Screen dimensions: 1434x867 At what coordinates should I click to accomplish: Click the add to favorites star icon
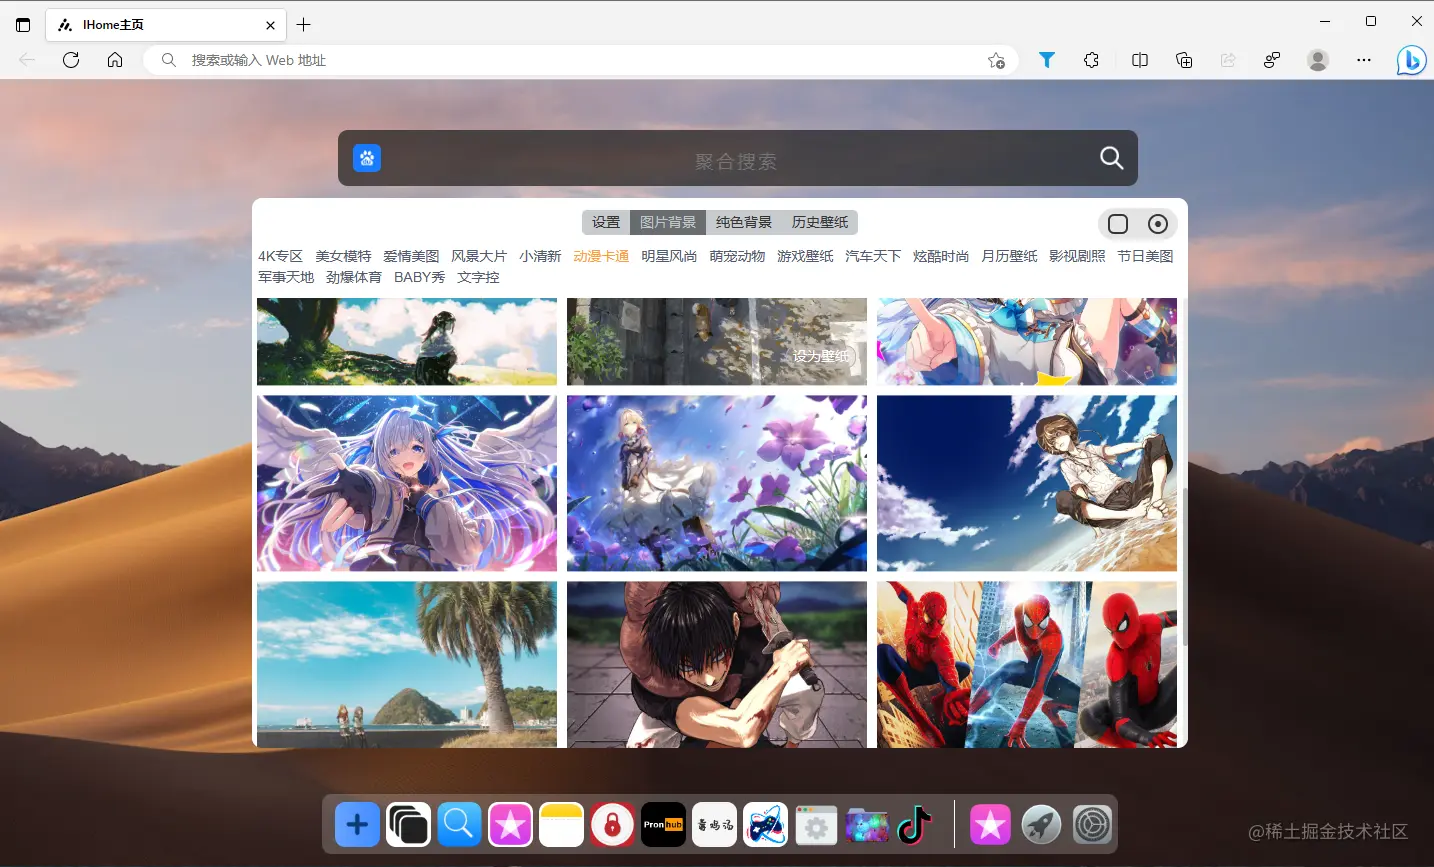click(x=996, y=60)
